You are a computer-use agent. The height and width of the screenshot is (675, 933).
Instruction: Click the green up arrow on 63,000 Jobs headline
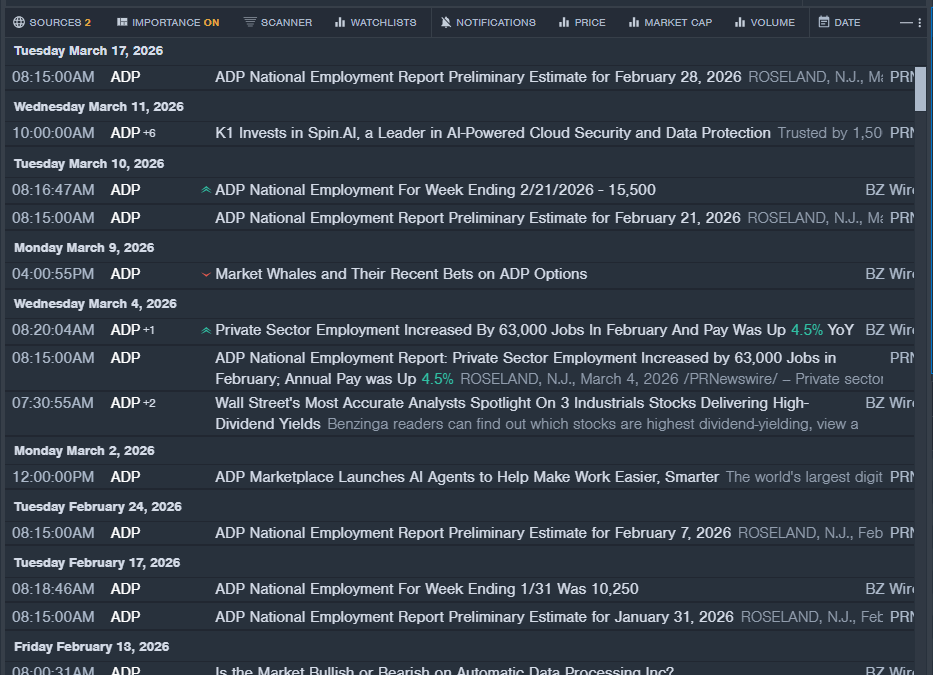(206, 330)
